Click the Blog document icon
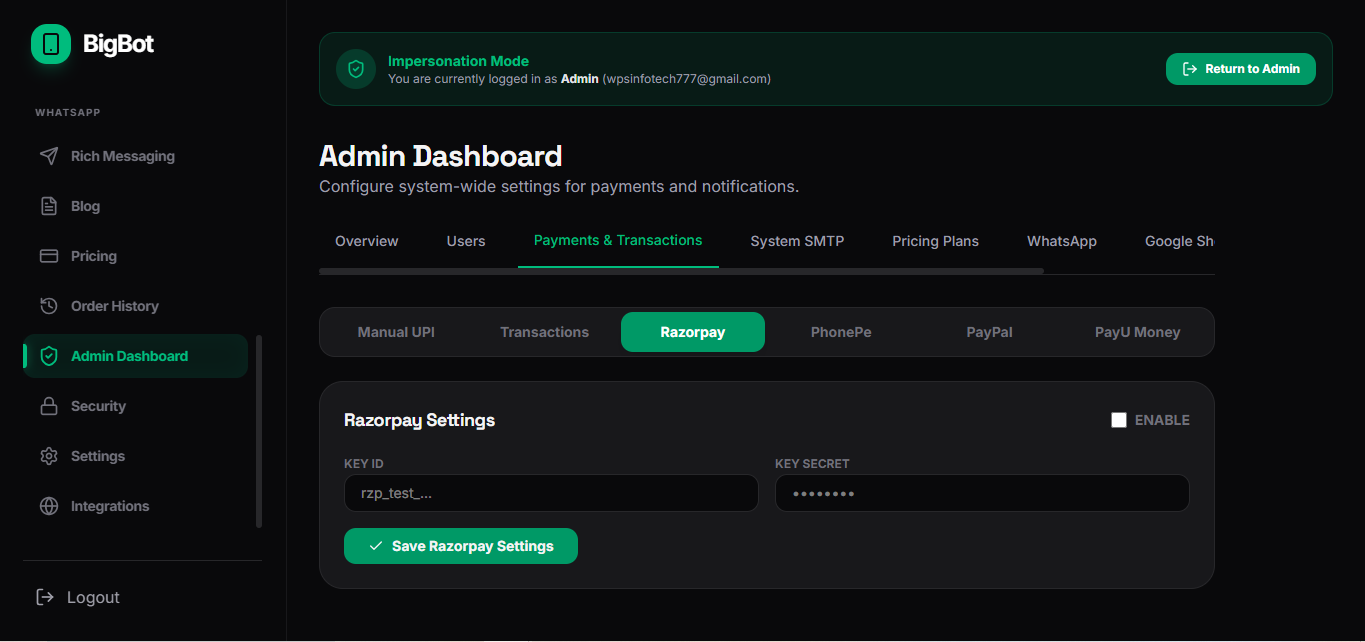Viewport: 1365px width, 642px height. (x=48, y=206)
